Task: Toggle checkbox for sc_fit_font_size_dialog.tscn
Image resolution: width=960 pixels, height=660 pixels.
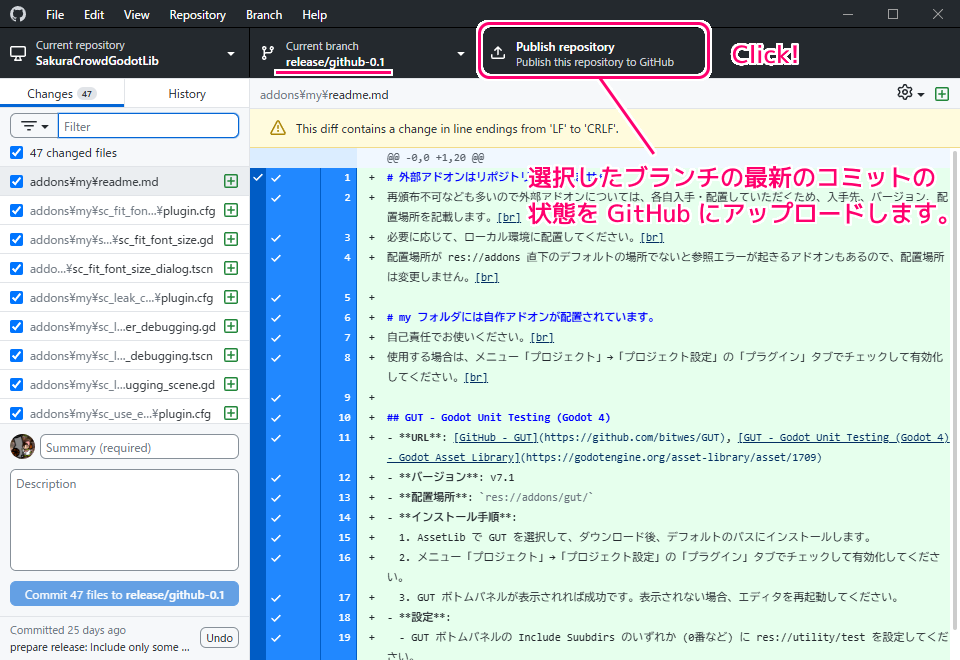Action: (x=16, y=269)
